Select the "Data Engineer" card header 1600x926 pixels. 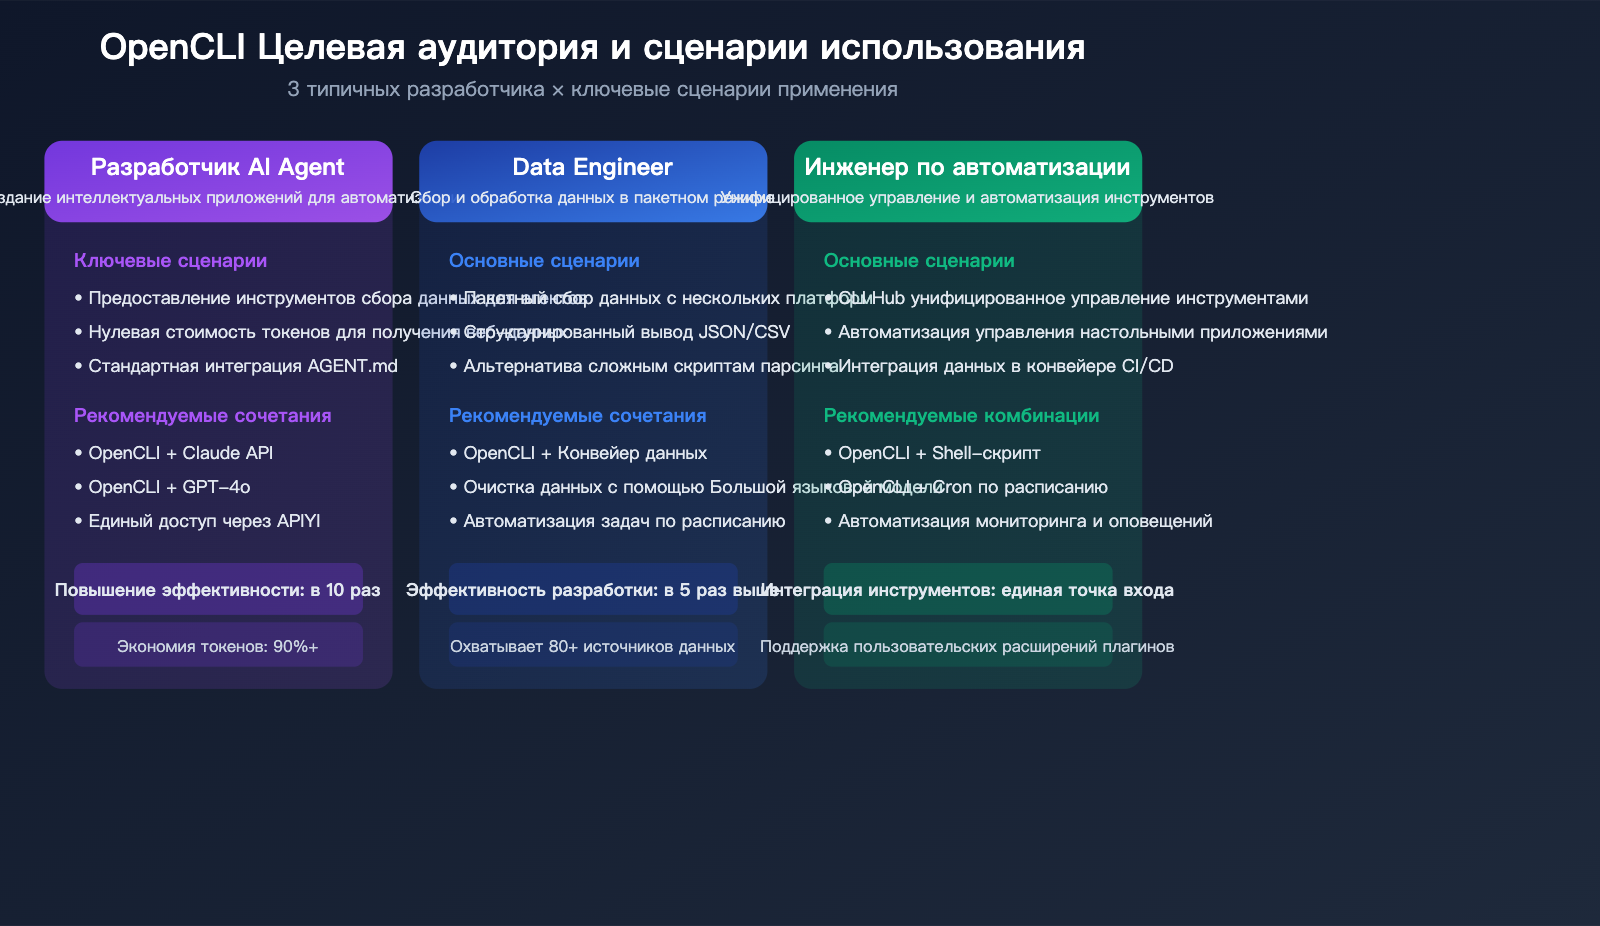click(593, 167)
